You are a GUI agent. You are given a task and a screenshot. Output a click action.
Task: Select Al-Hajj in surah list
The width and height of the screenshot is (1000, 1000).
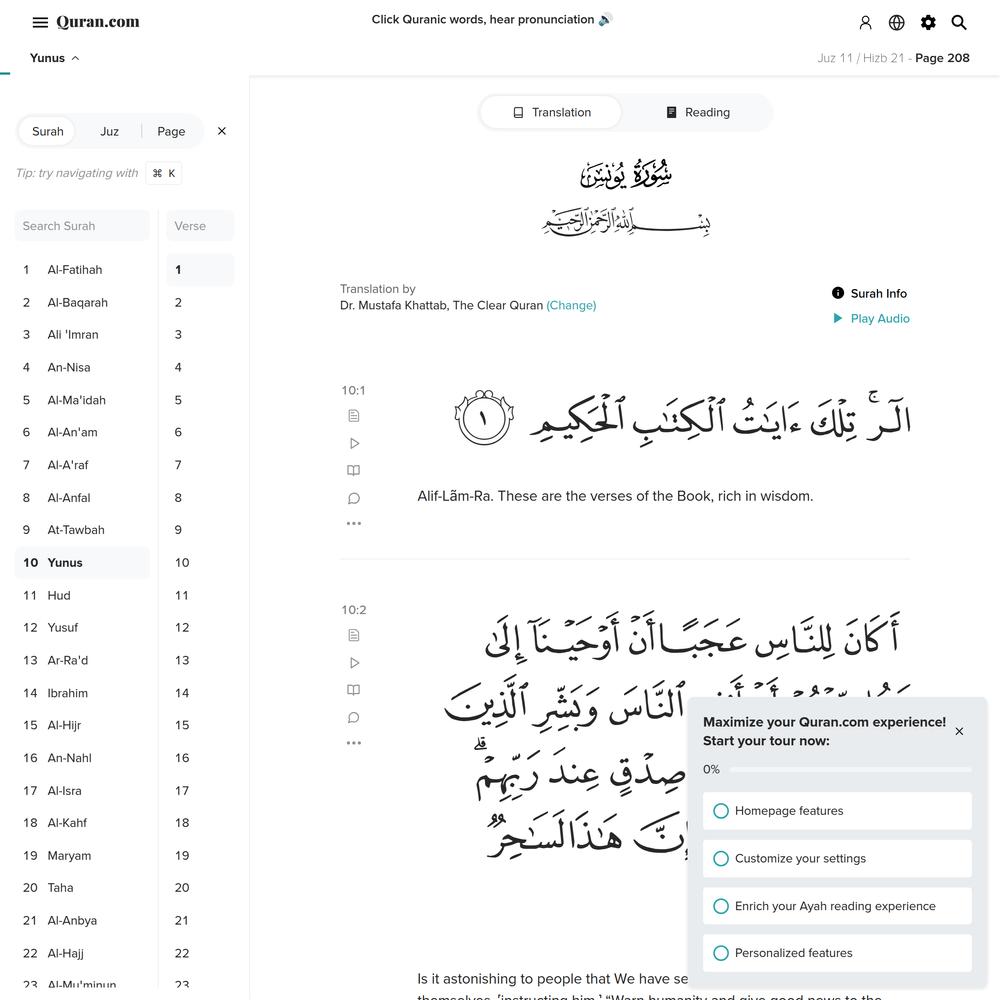coord(82,953)
